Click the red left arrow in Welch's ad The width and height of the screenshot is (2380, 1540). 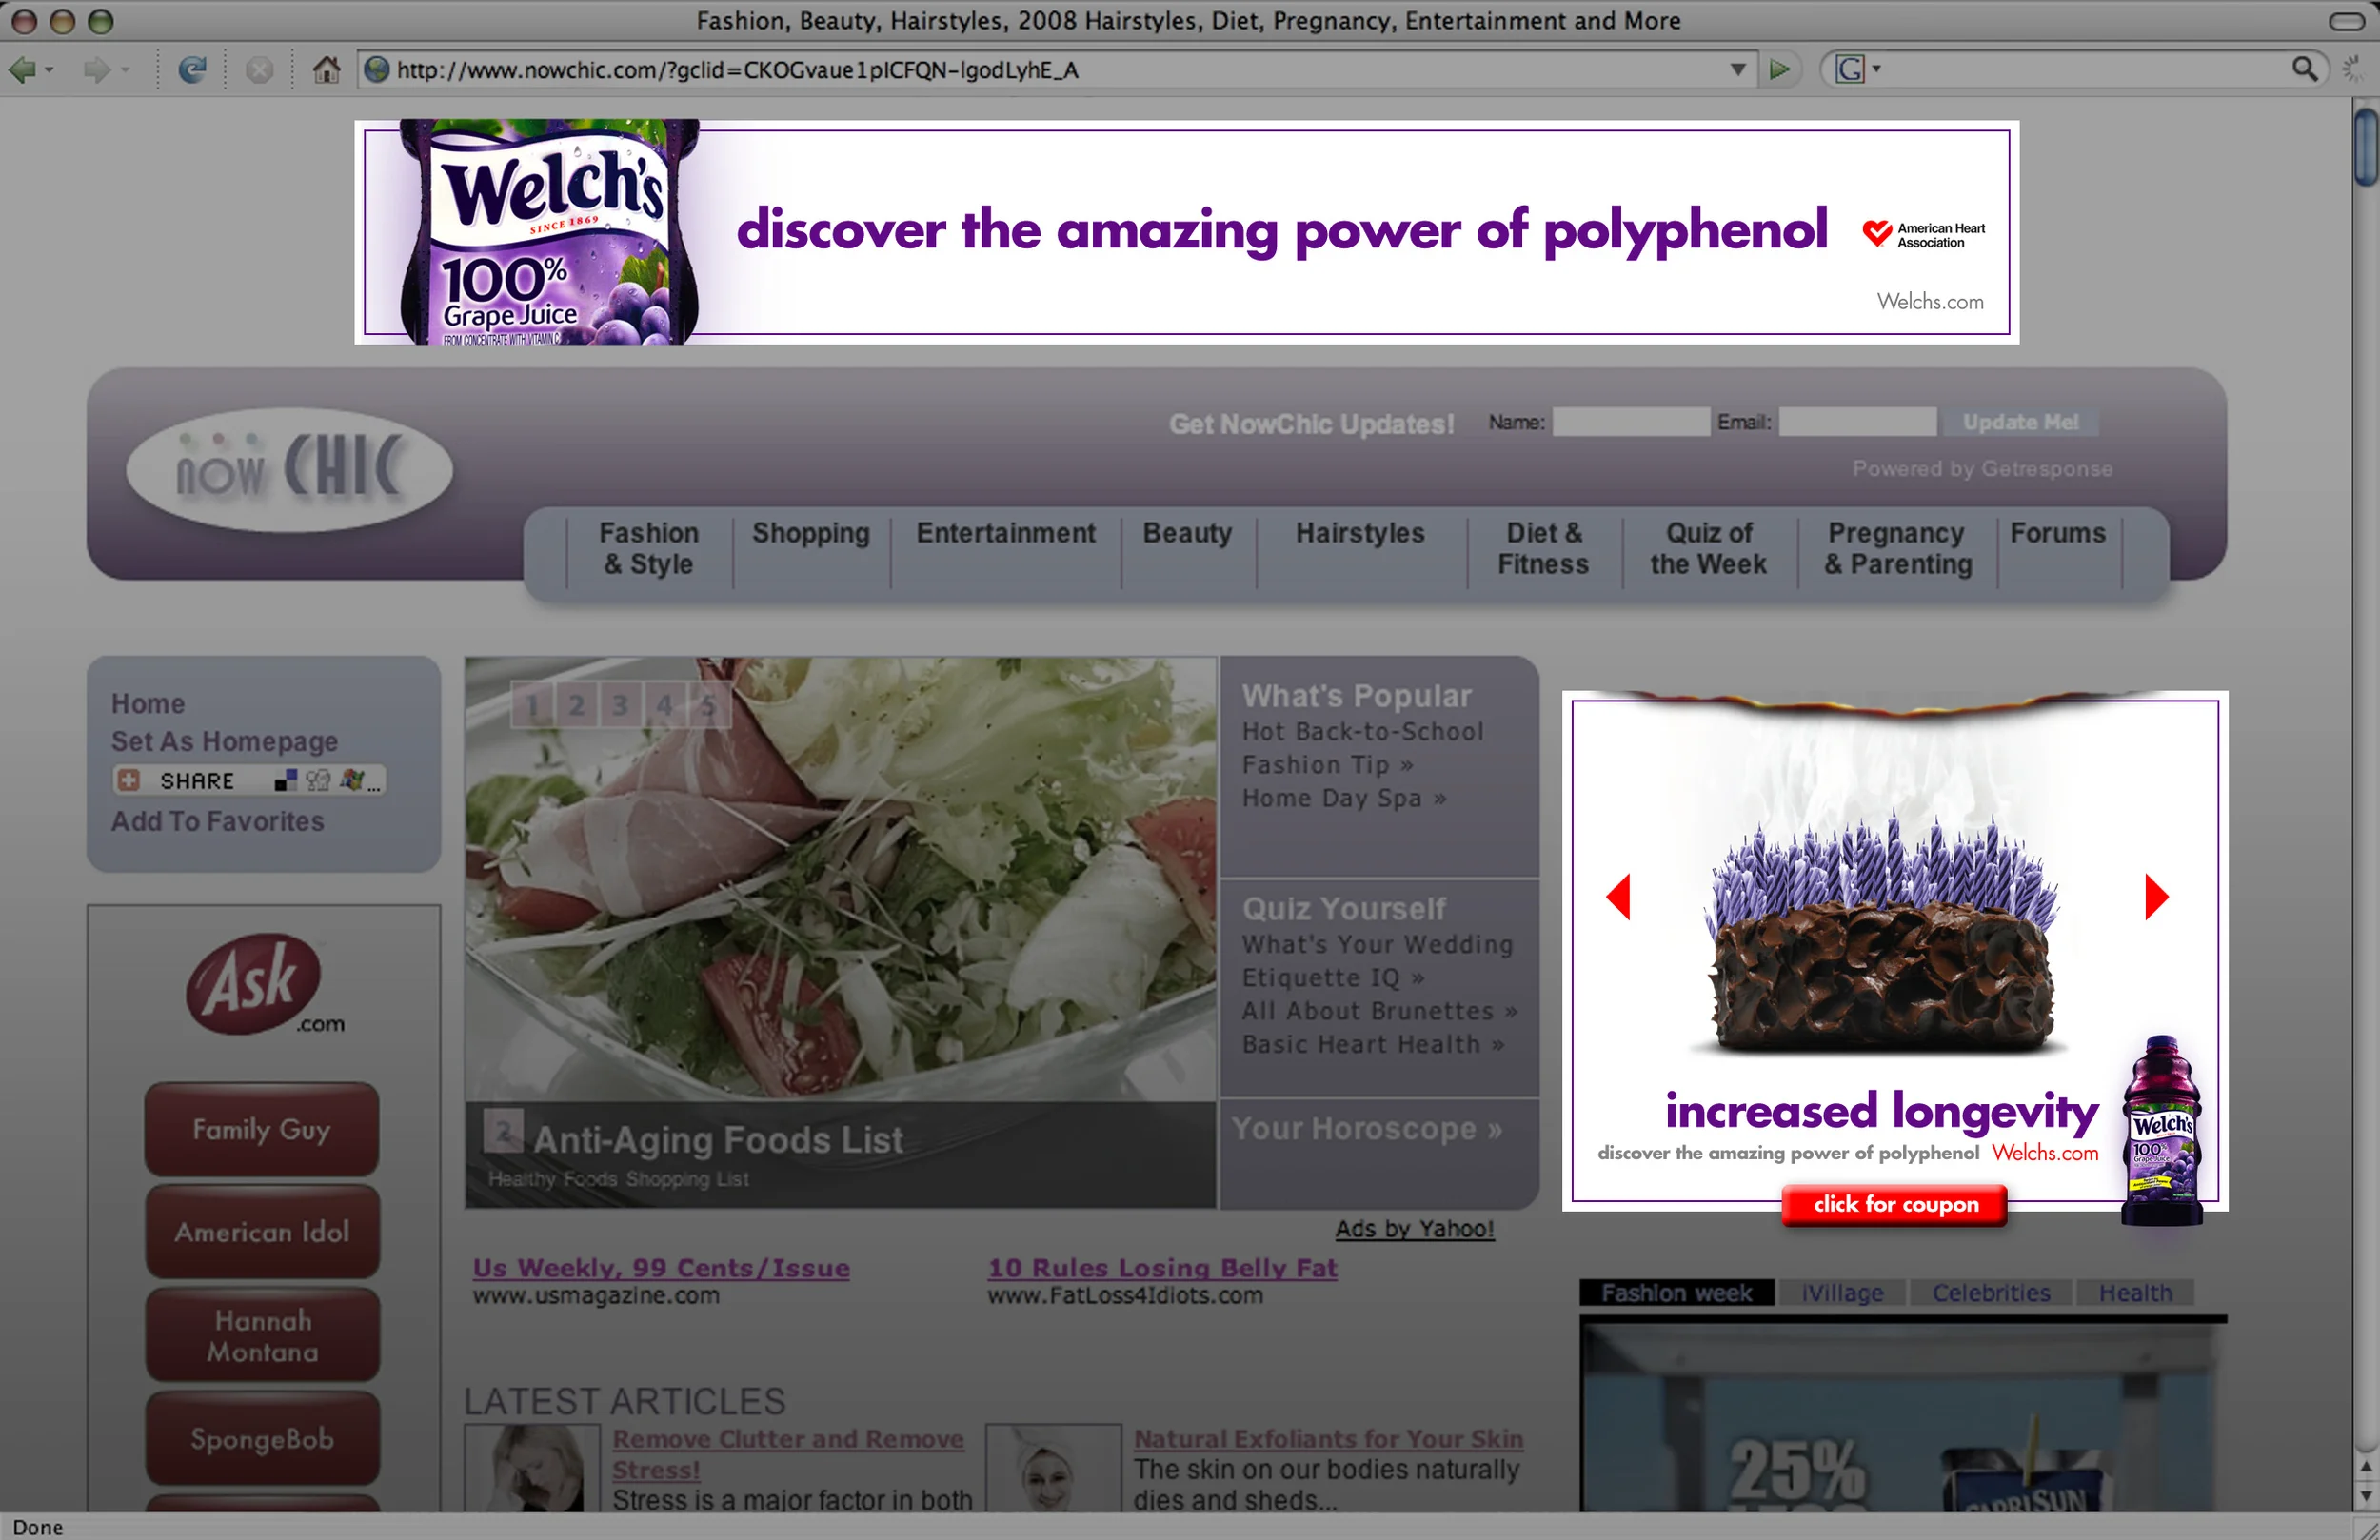(1618, 897)
